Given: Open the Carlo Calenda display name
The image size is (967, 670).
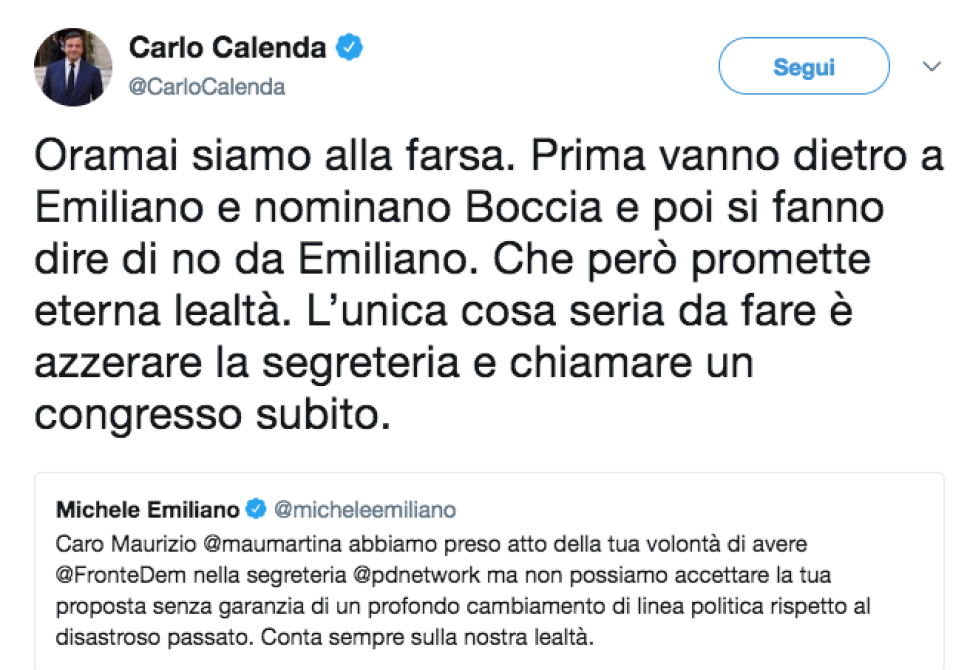Looking at the screenshot, I should pyautogui.click(x=227, y=48).
